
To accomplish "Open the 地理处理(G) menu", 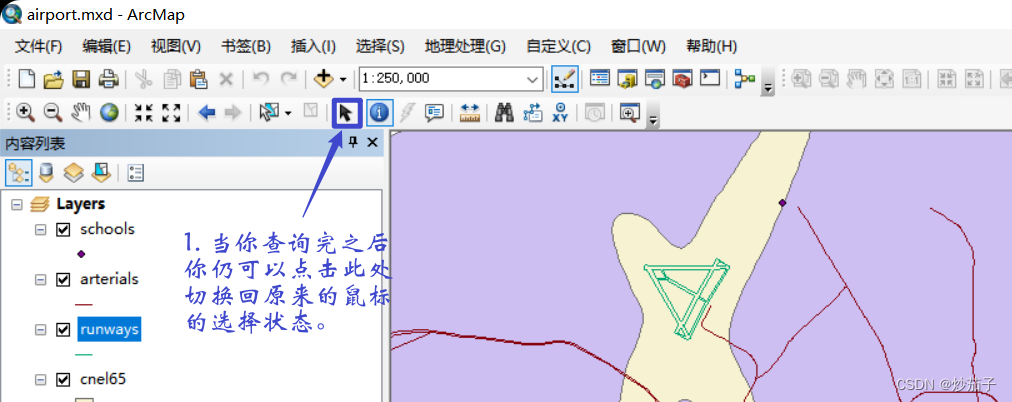I will pos(465,46).
